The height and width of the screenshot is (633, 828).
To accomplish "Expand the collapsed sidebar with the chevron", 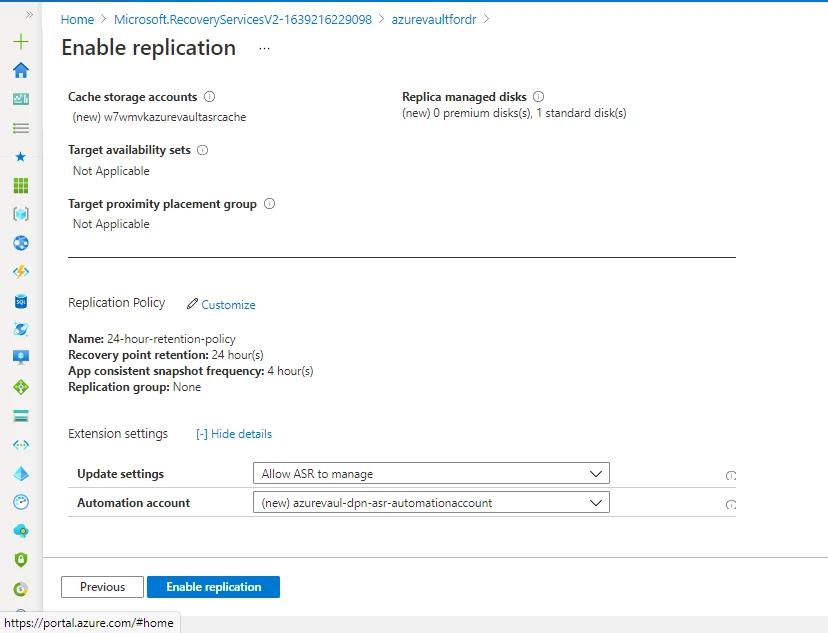I will 28,13.
